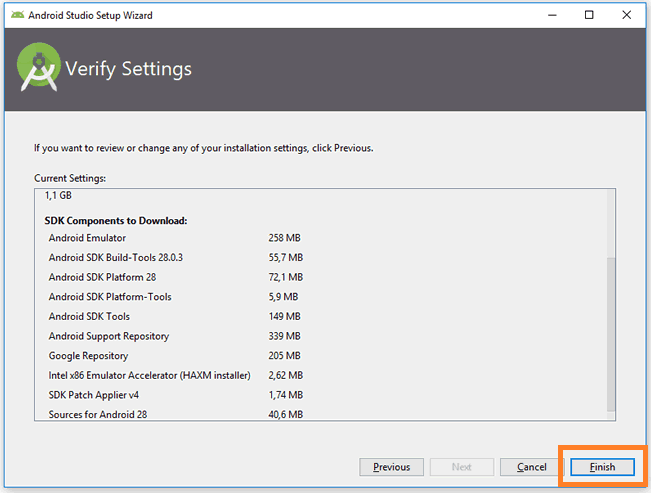Click the Android Studio logo in header
This screenshot has width=651, height=493.
coord(39,66)
